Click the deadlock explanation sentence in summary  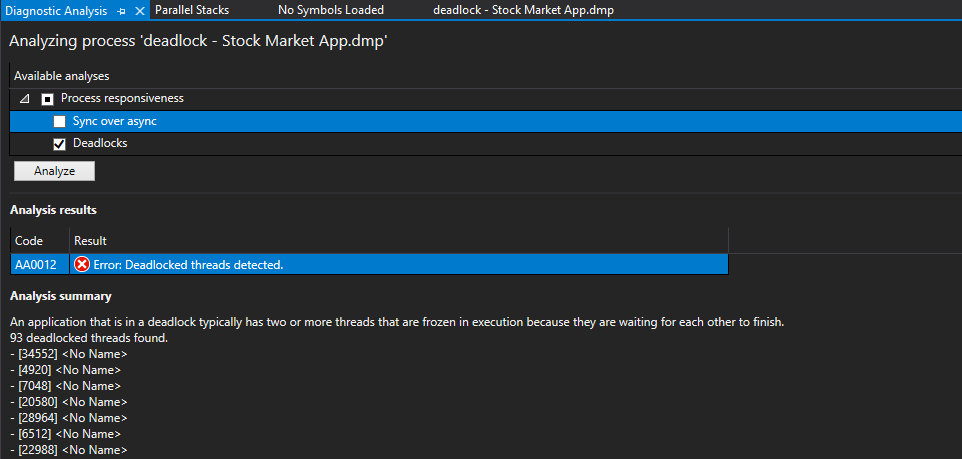click(x=398, y=322)
